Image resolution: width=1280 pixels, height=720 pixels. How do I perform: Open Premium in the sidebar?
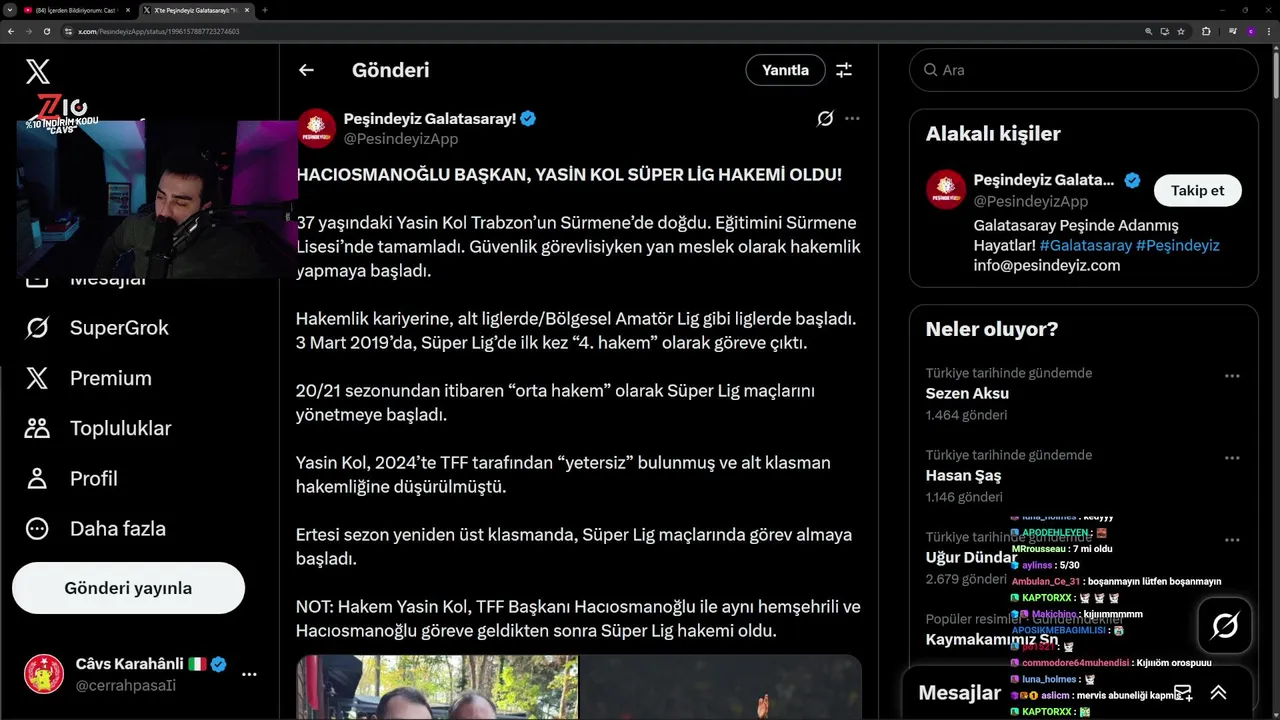click(88, 378)
